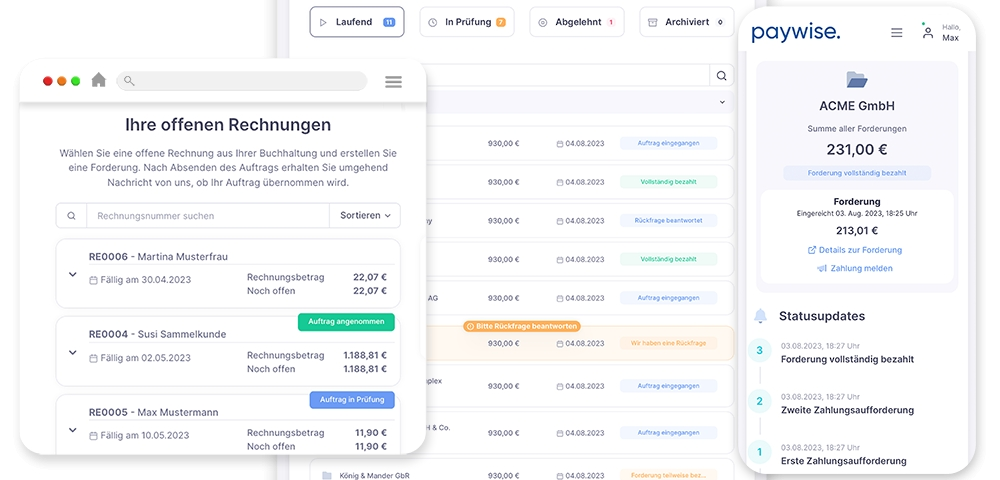Screen dimensions: 1000x480
Task: Expand invoice RE0005 Max Mustermann
Action: [x=72, y=430]
